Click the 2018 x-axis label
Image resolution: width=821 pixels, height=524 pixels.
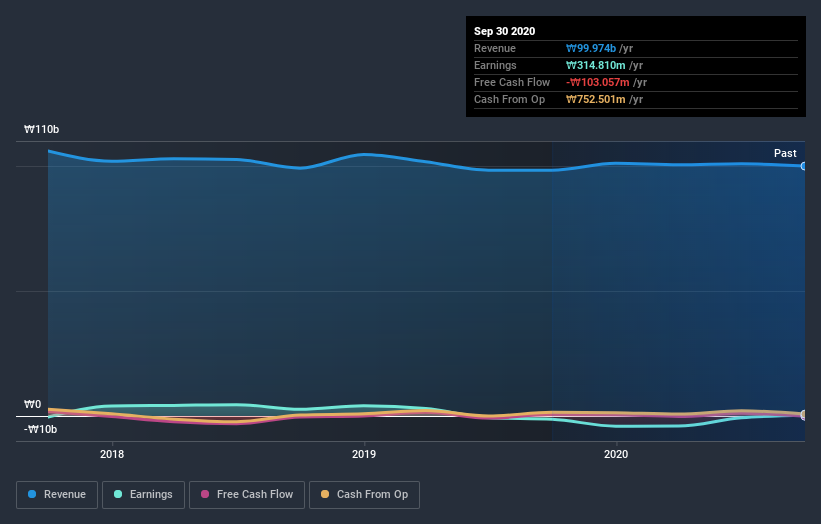point(112,454)
